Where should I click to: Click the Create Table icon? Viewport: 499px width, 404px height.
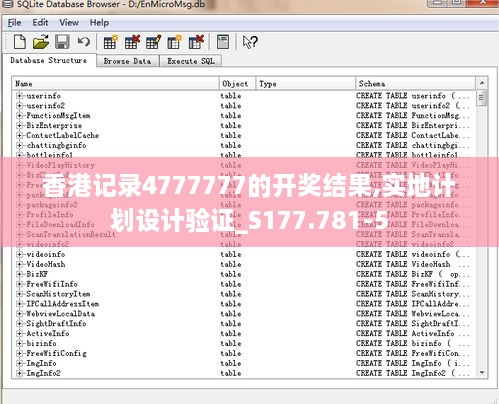click(x=110, y=42)
